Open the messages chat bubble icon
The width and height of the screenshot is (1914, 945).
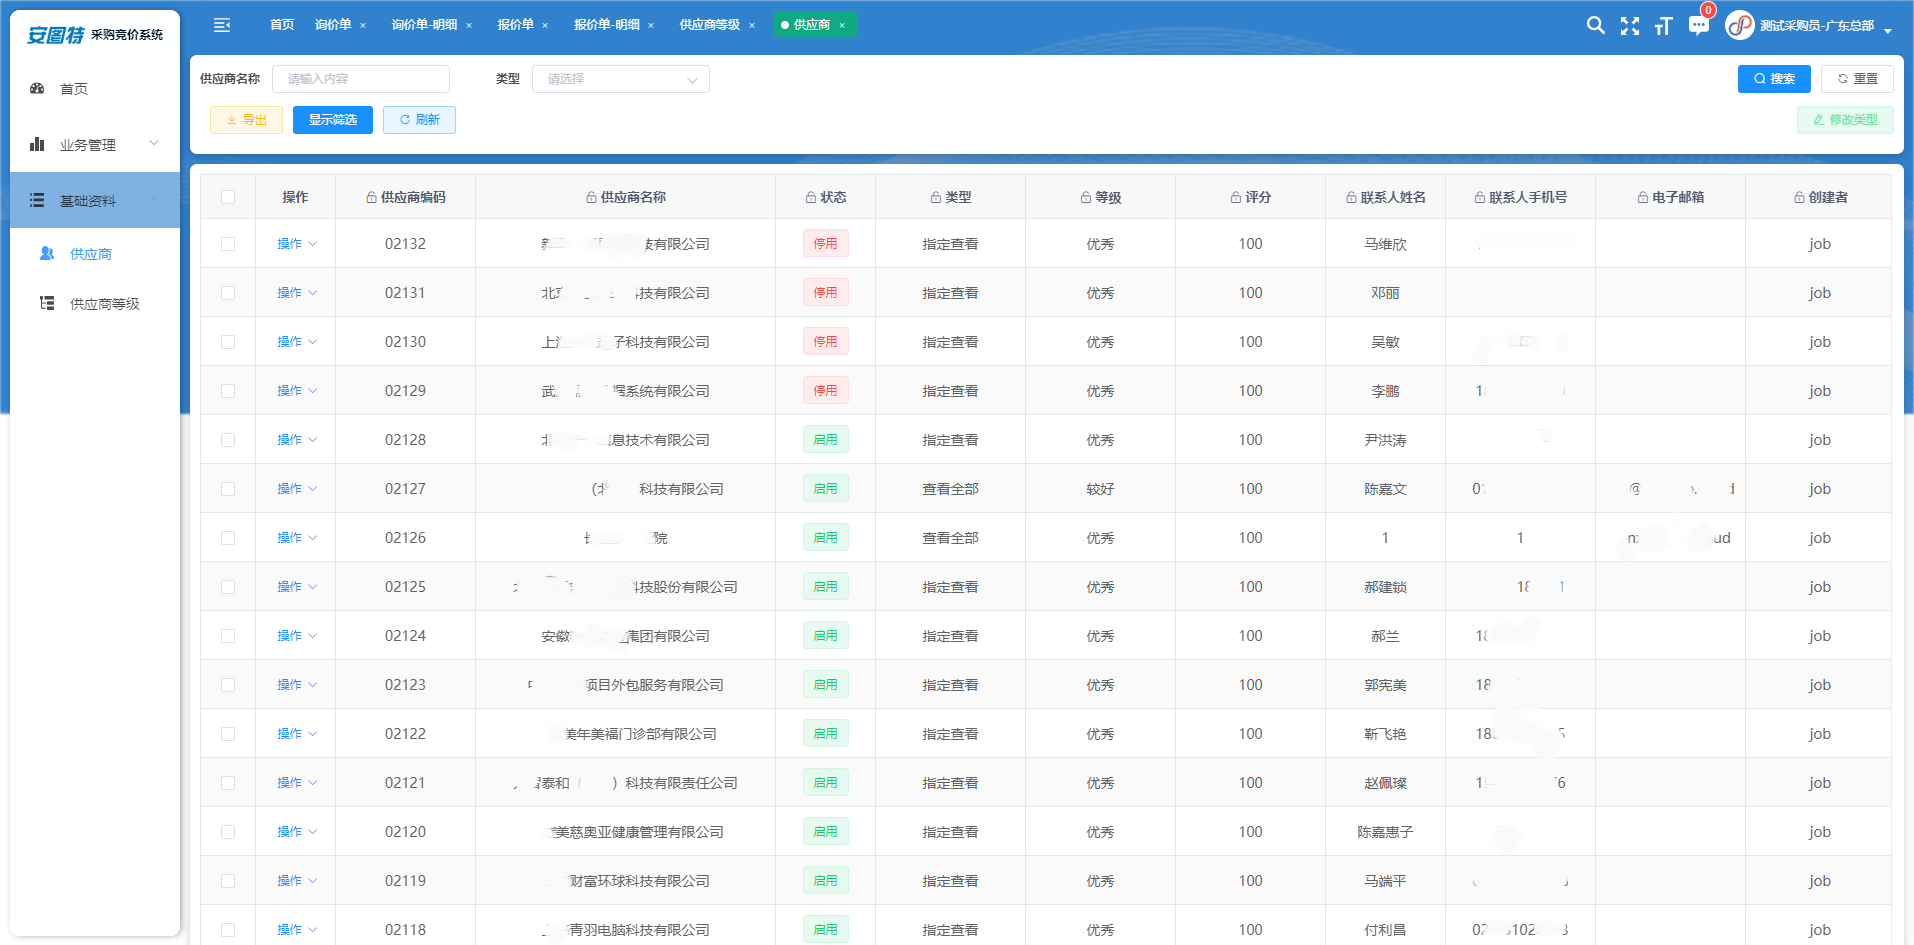coord(1698,26)
